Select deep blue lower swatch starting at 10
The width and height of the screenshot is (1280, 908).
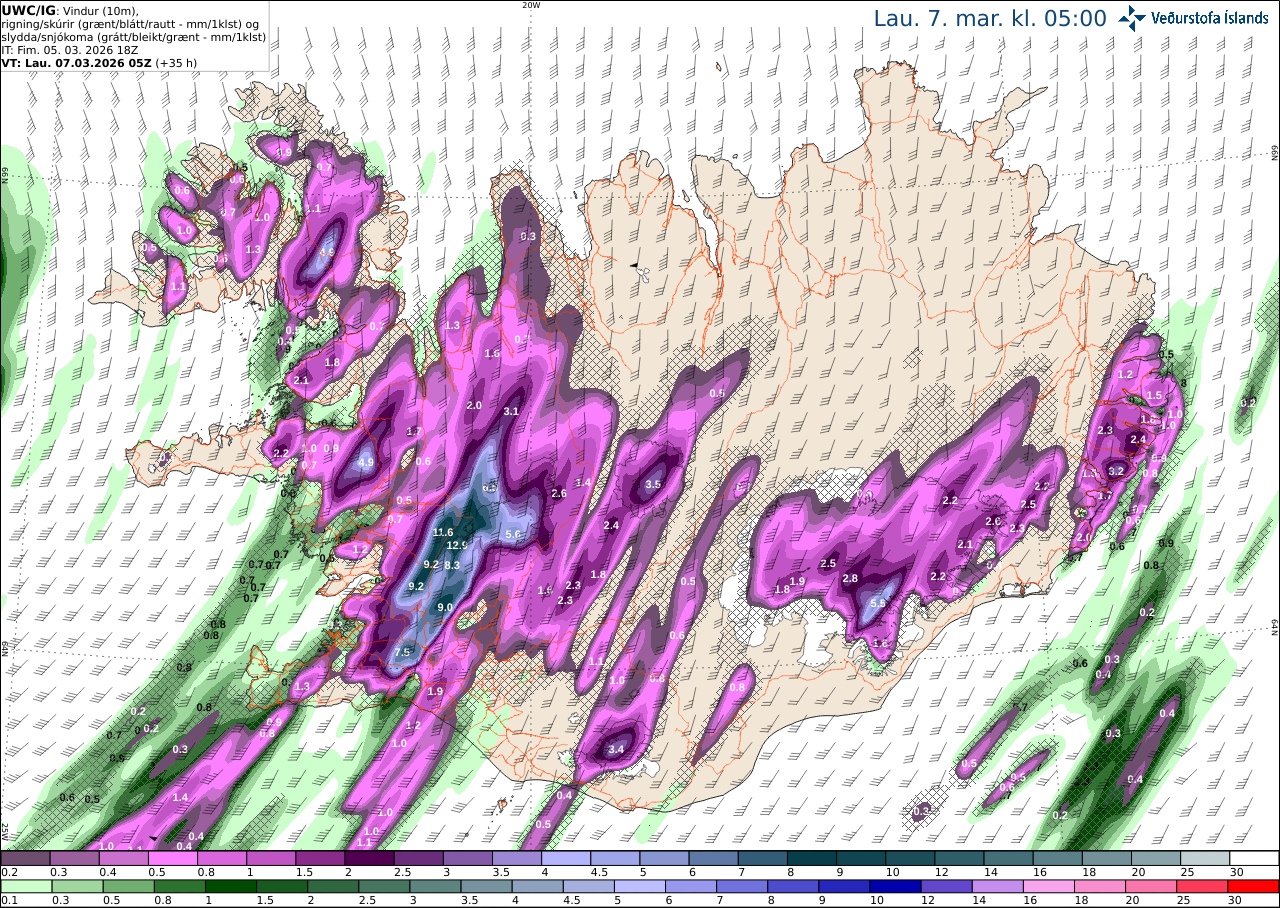click(895, 886)
